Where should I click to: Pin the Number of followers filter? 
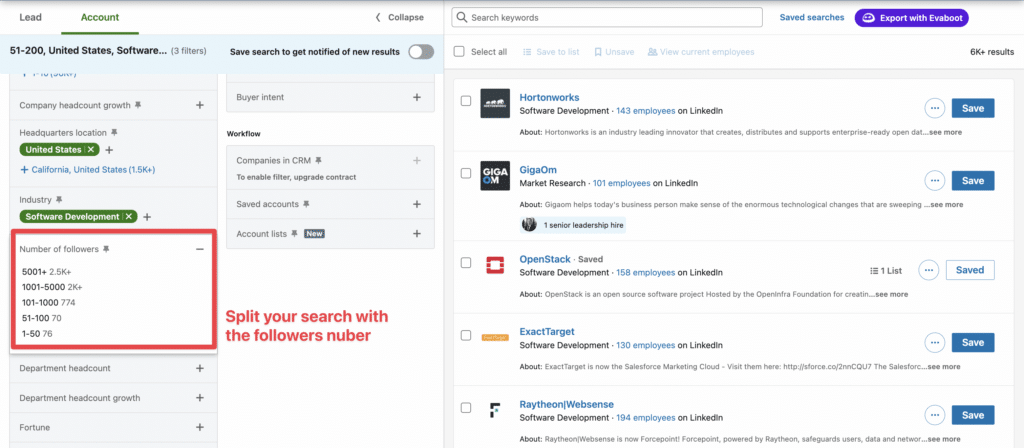point(106,249)
